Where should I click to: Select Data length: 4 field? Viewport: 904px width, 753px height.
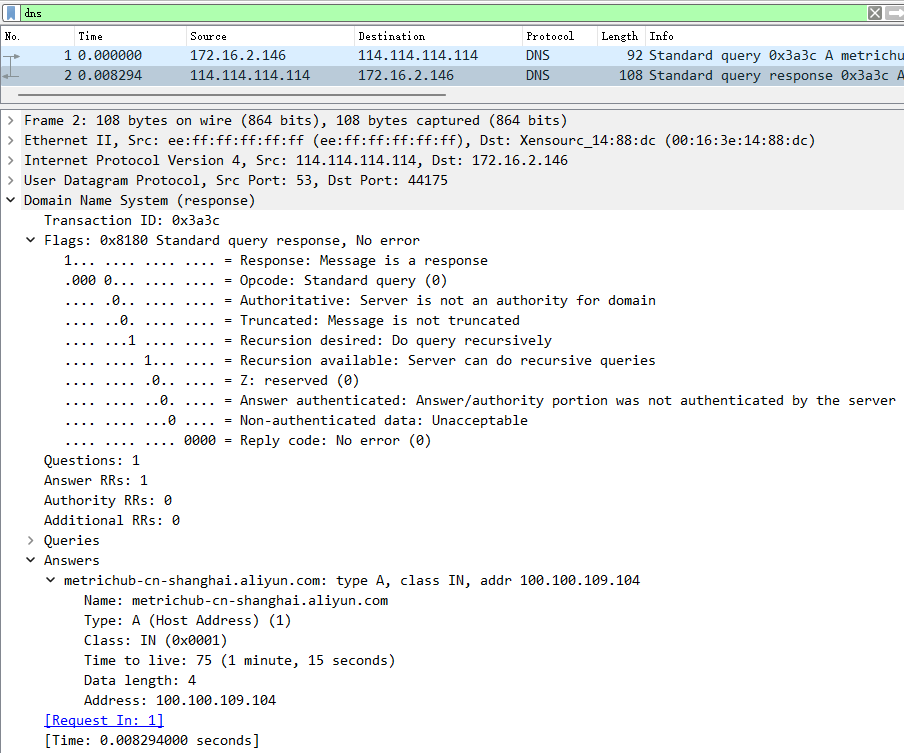(x=140, y=680)
